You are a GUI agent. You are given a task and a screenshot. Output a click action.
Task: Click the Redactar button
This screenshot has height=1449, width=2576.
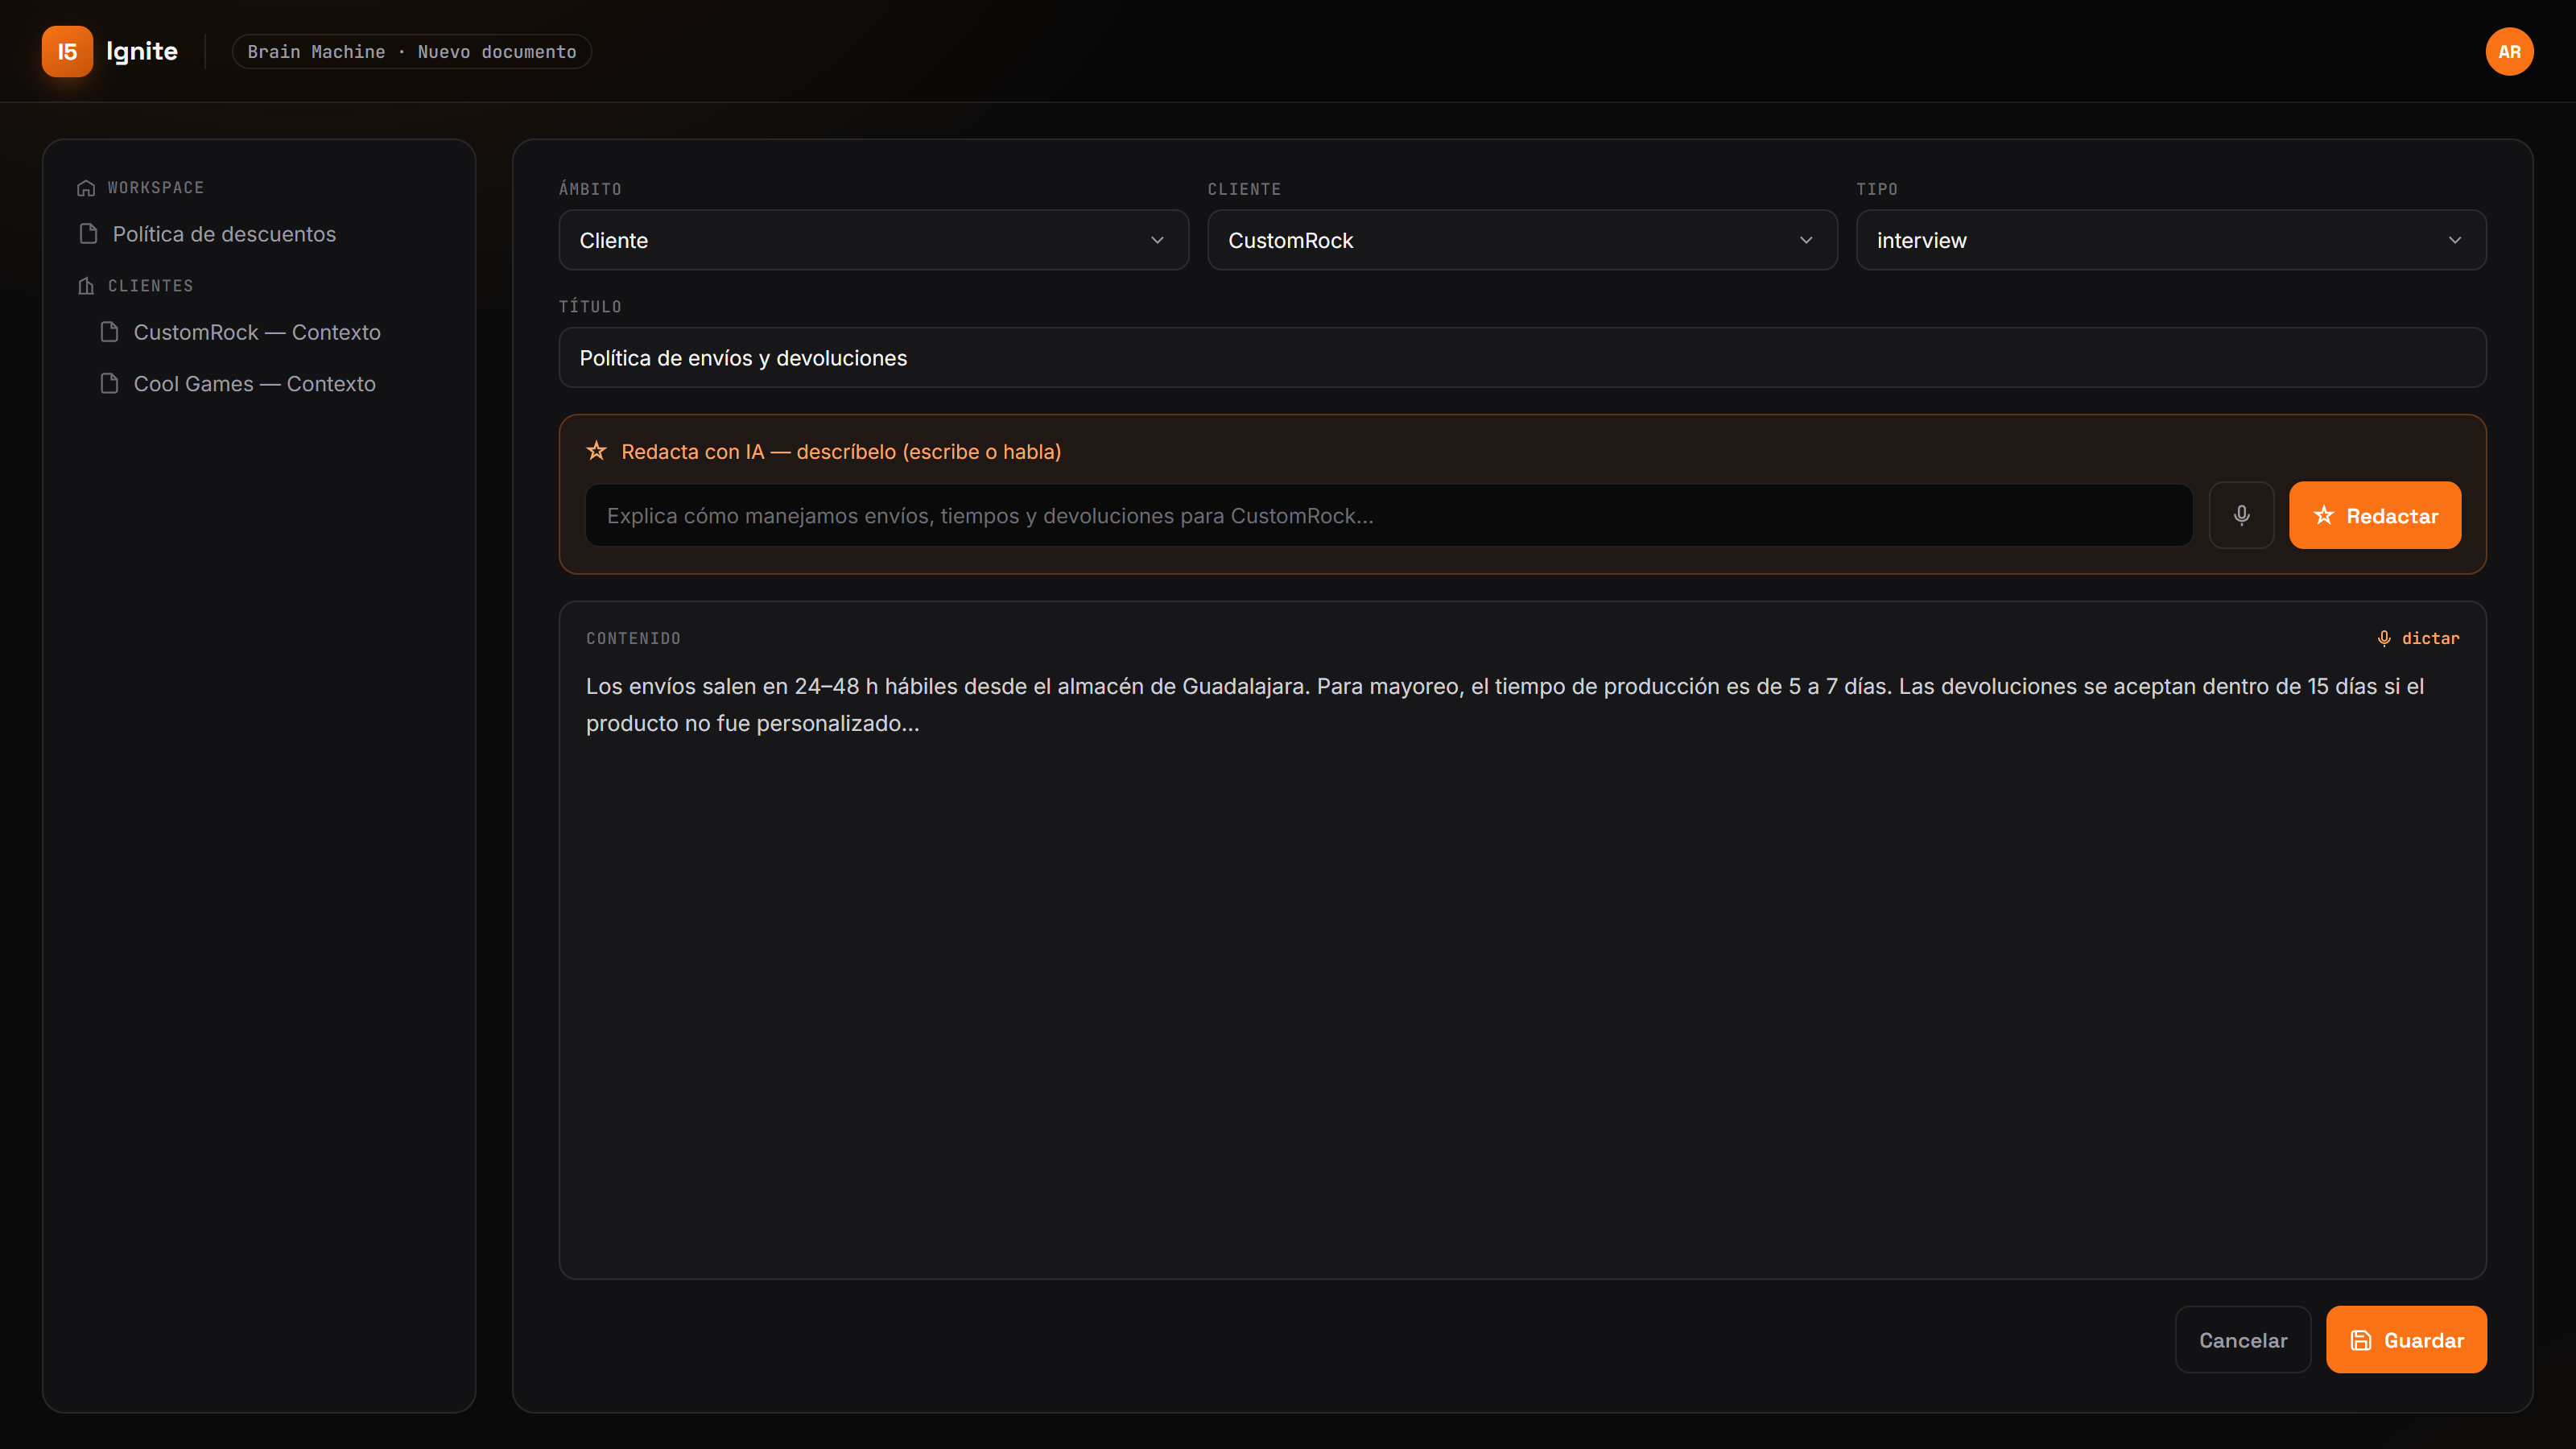[x=2375, y=515]
